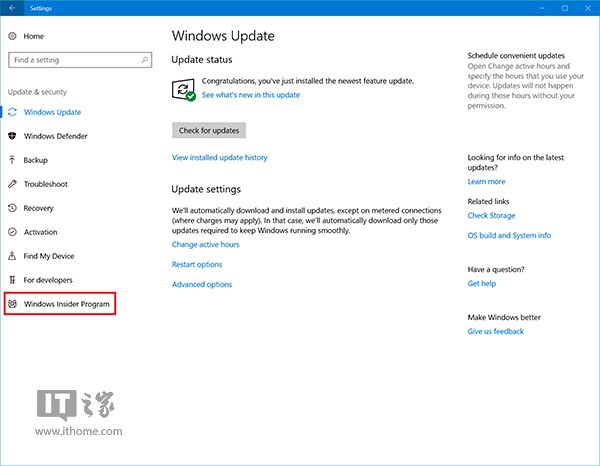Open Restart options
The height and width of the screenshot is (466, 600).
pos(197,264)
